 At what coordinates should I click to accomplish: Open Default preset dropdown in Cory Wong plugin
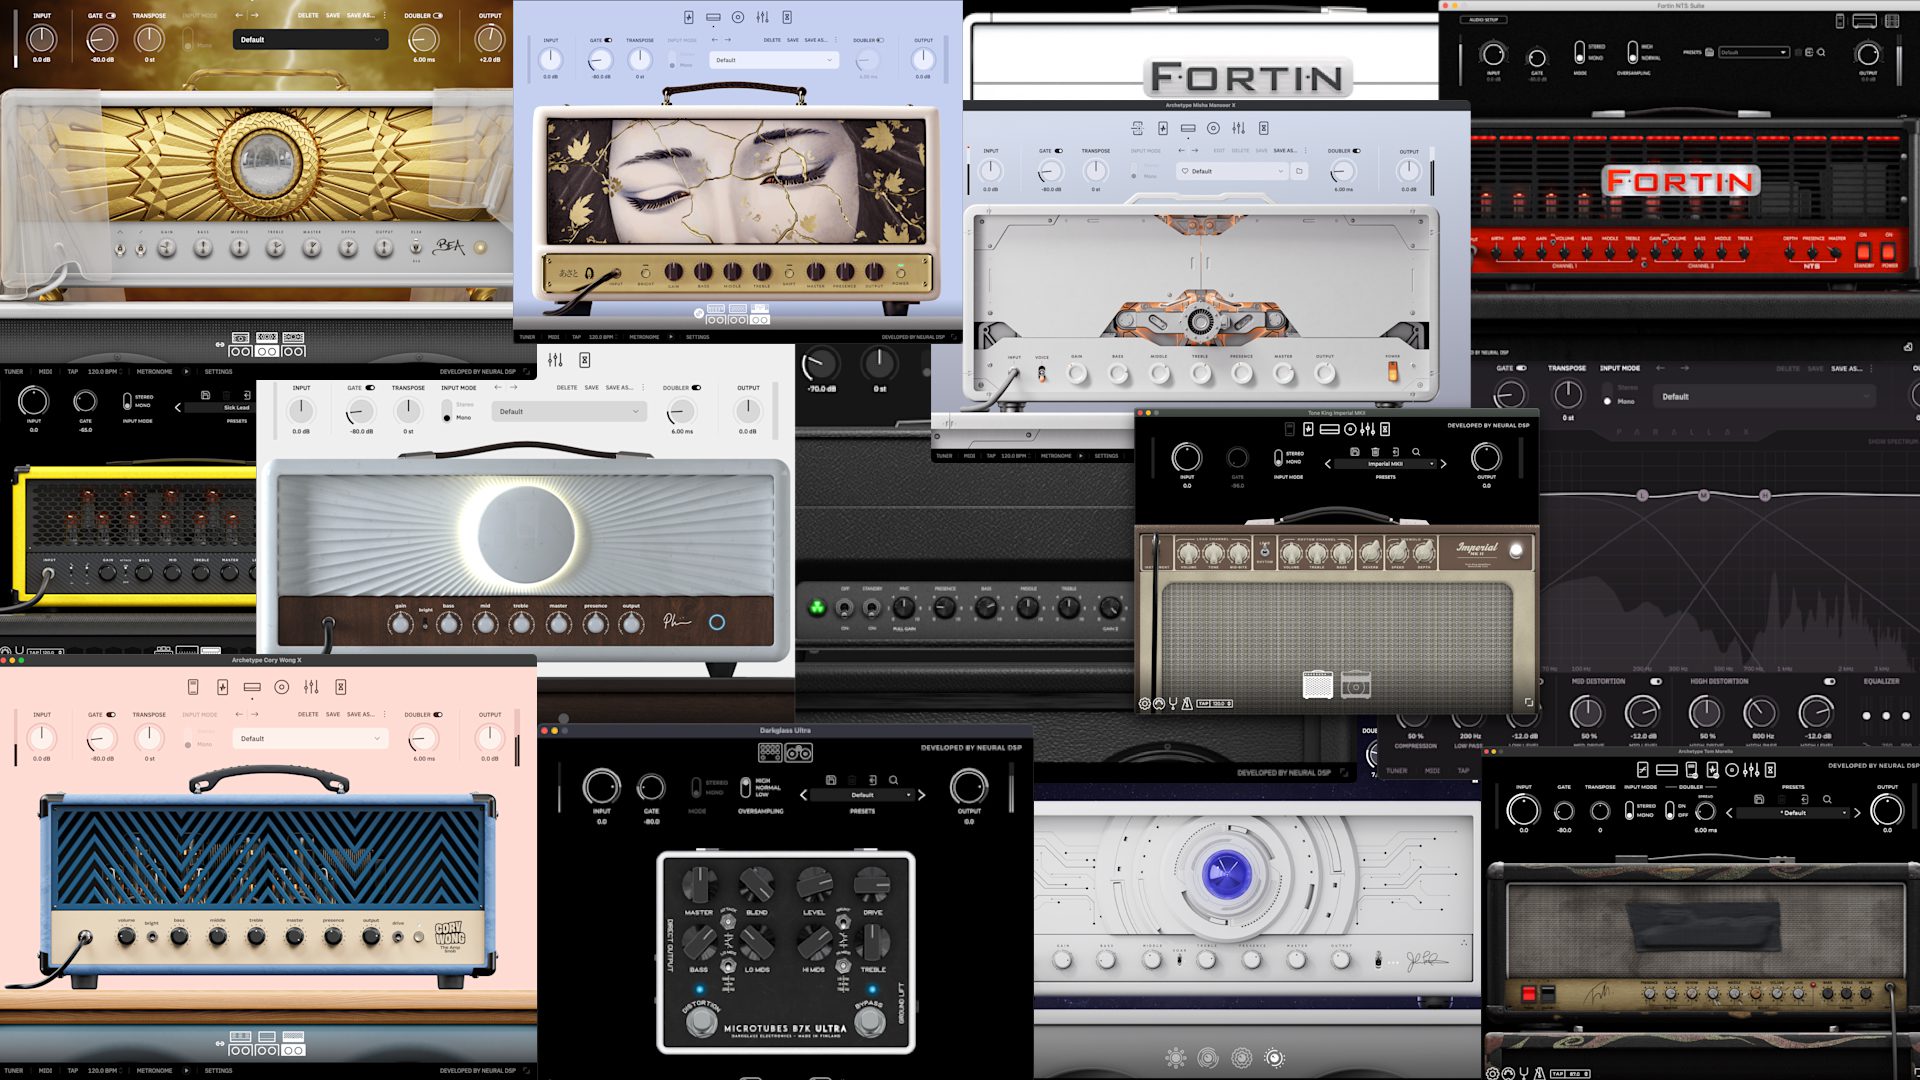[x=310, y=739]
